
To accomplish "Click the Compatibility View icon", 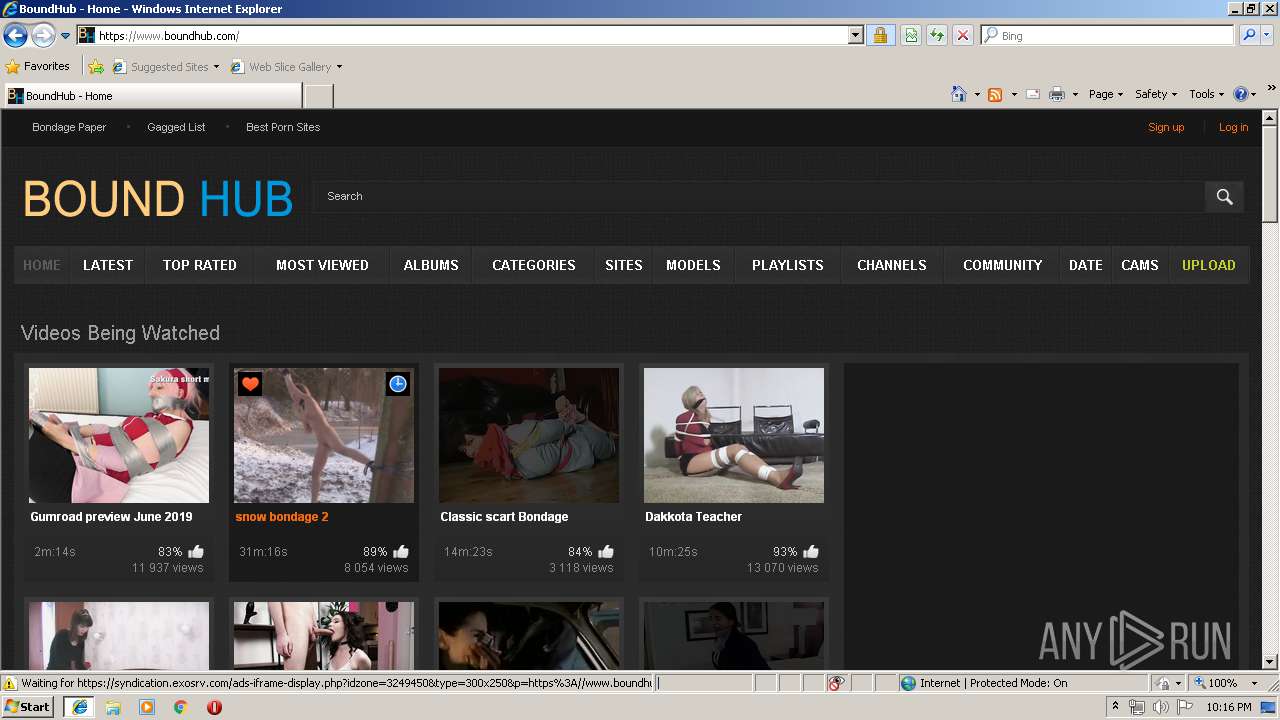I will [x=911, y=36].
